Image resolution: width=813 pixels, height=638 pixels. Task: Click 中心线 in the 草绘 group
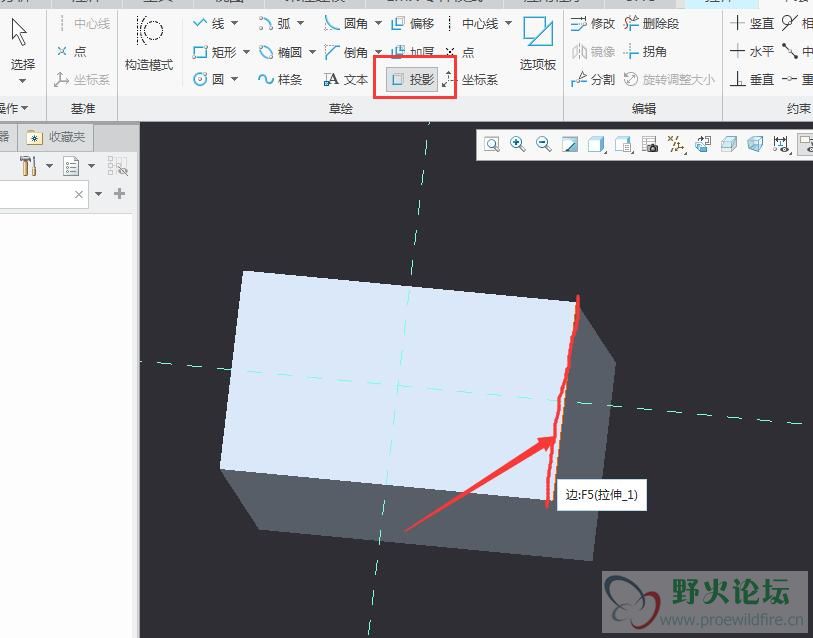(474, 23)
